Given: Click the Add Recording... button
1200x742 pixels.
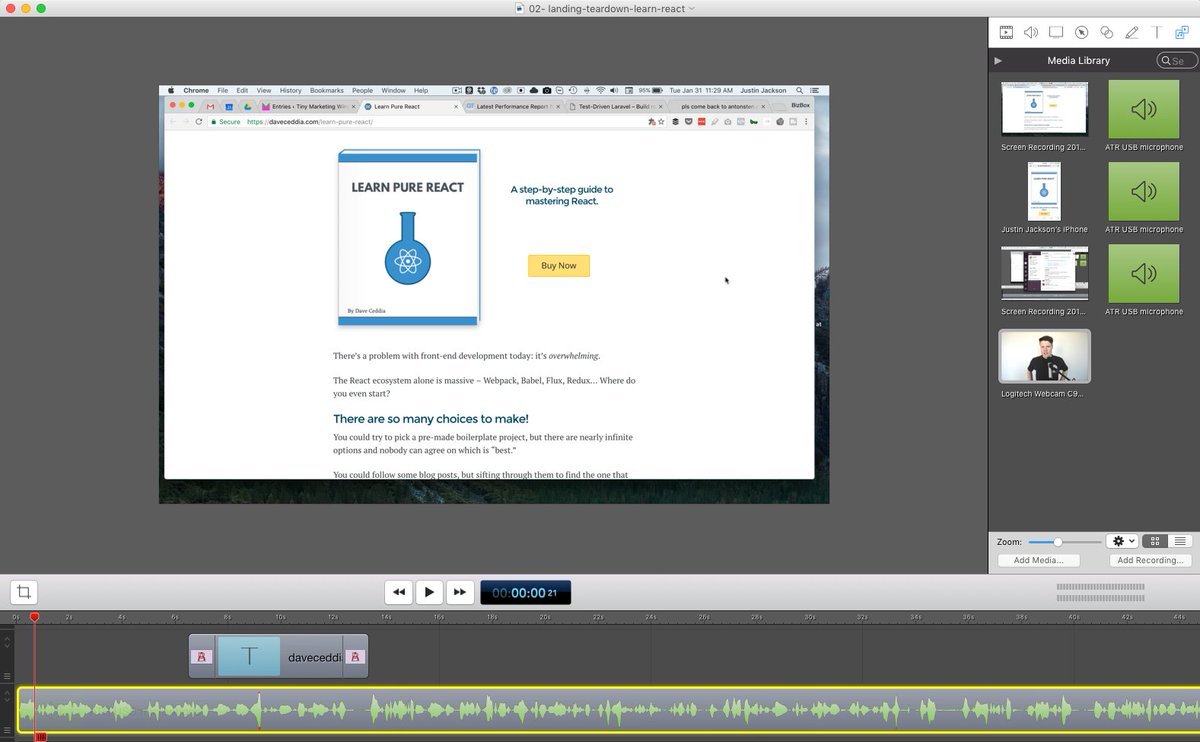Looking at the screenshot, I should point(1151,560).
